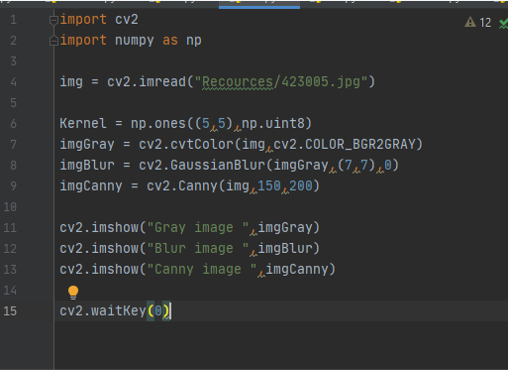Click "imgCanny" argument on line 13
This screenshot has height=370, width=508.
point(297,269)
